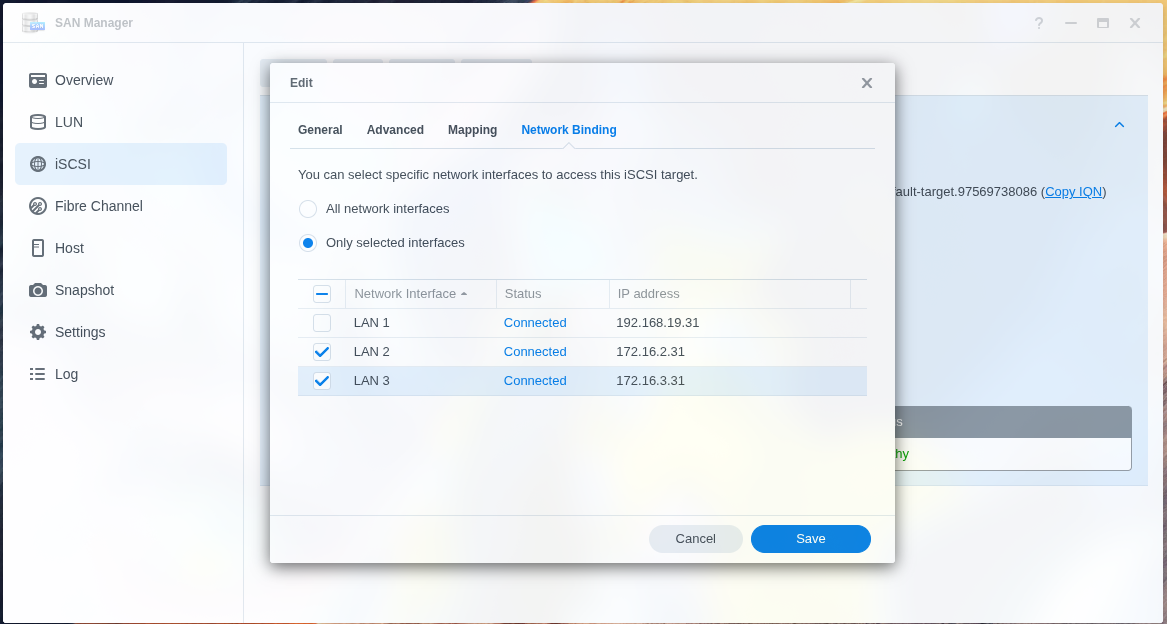Collapse the iSCSI target panel chevron

(1119, 125)
